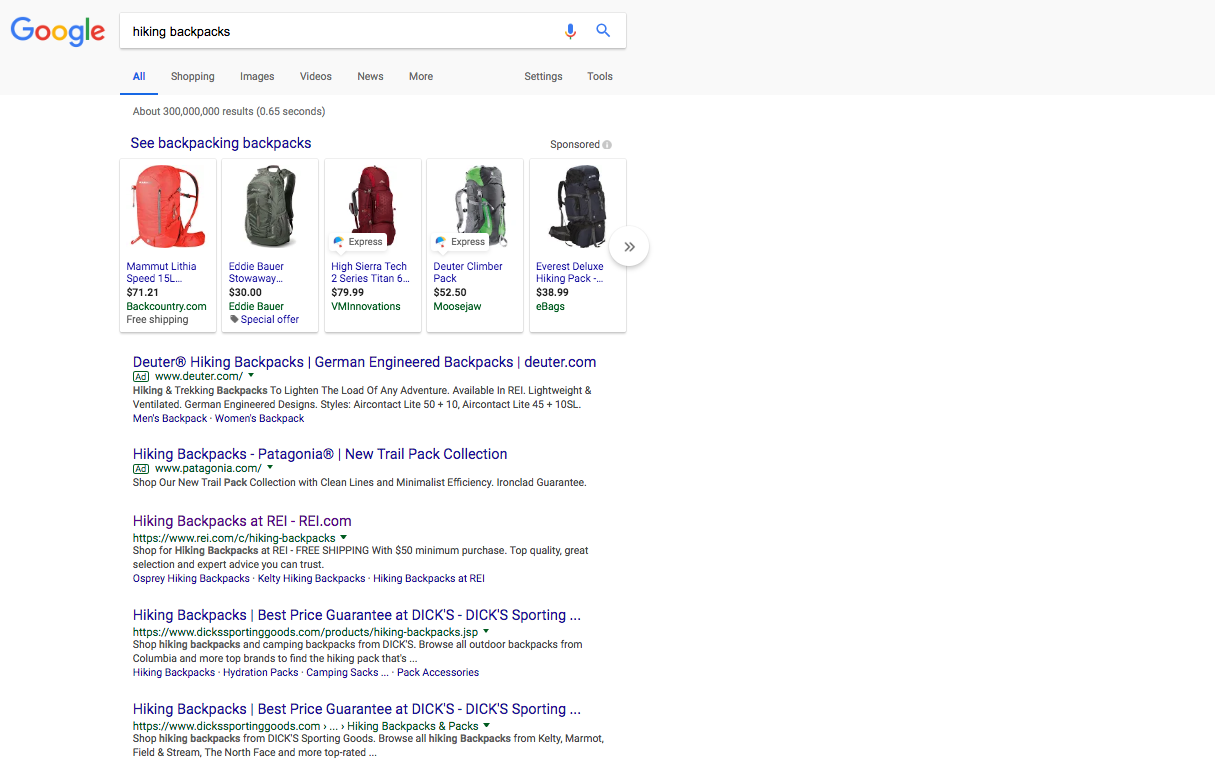Click eBags seller name
The height and width of the screenshot is (775, 1215).
(550, 306)
